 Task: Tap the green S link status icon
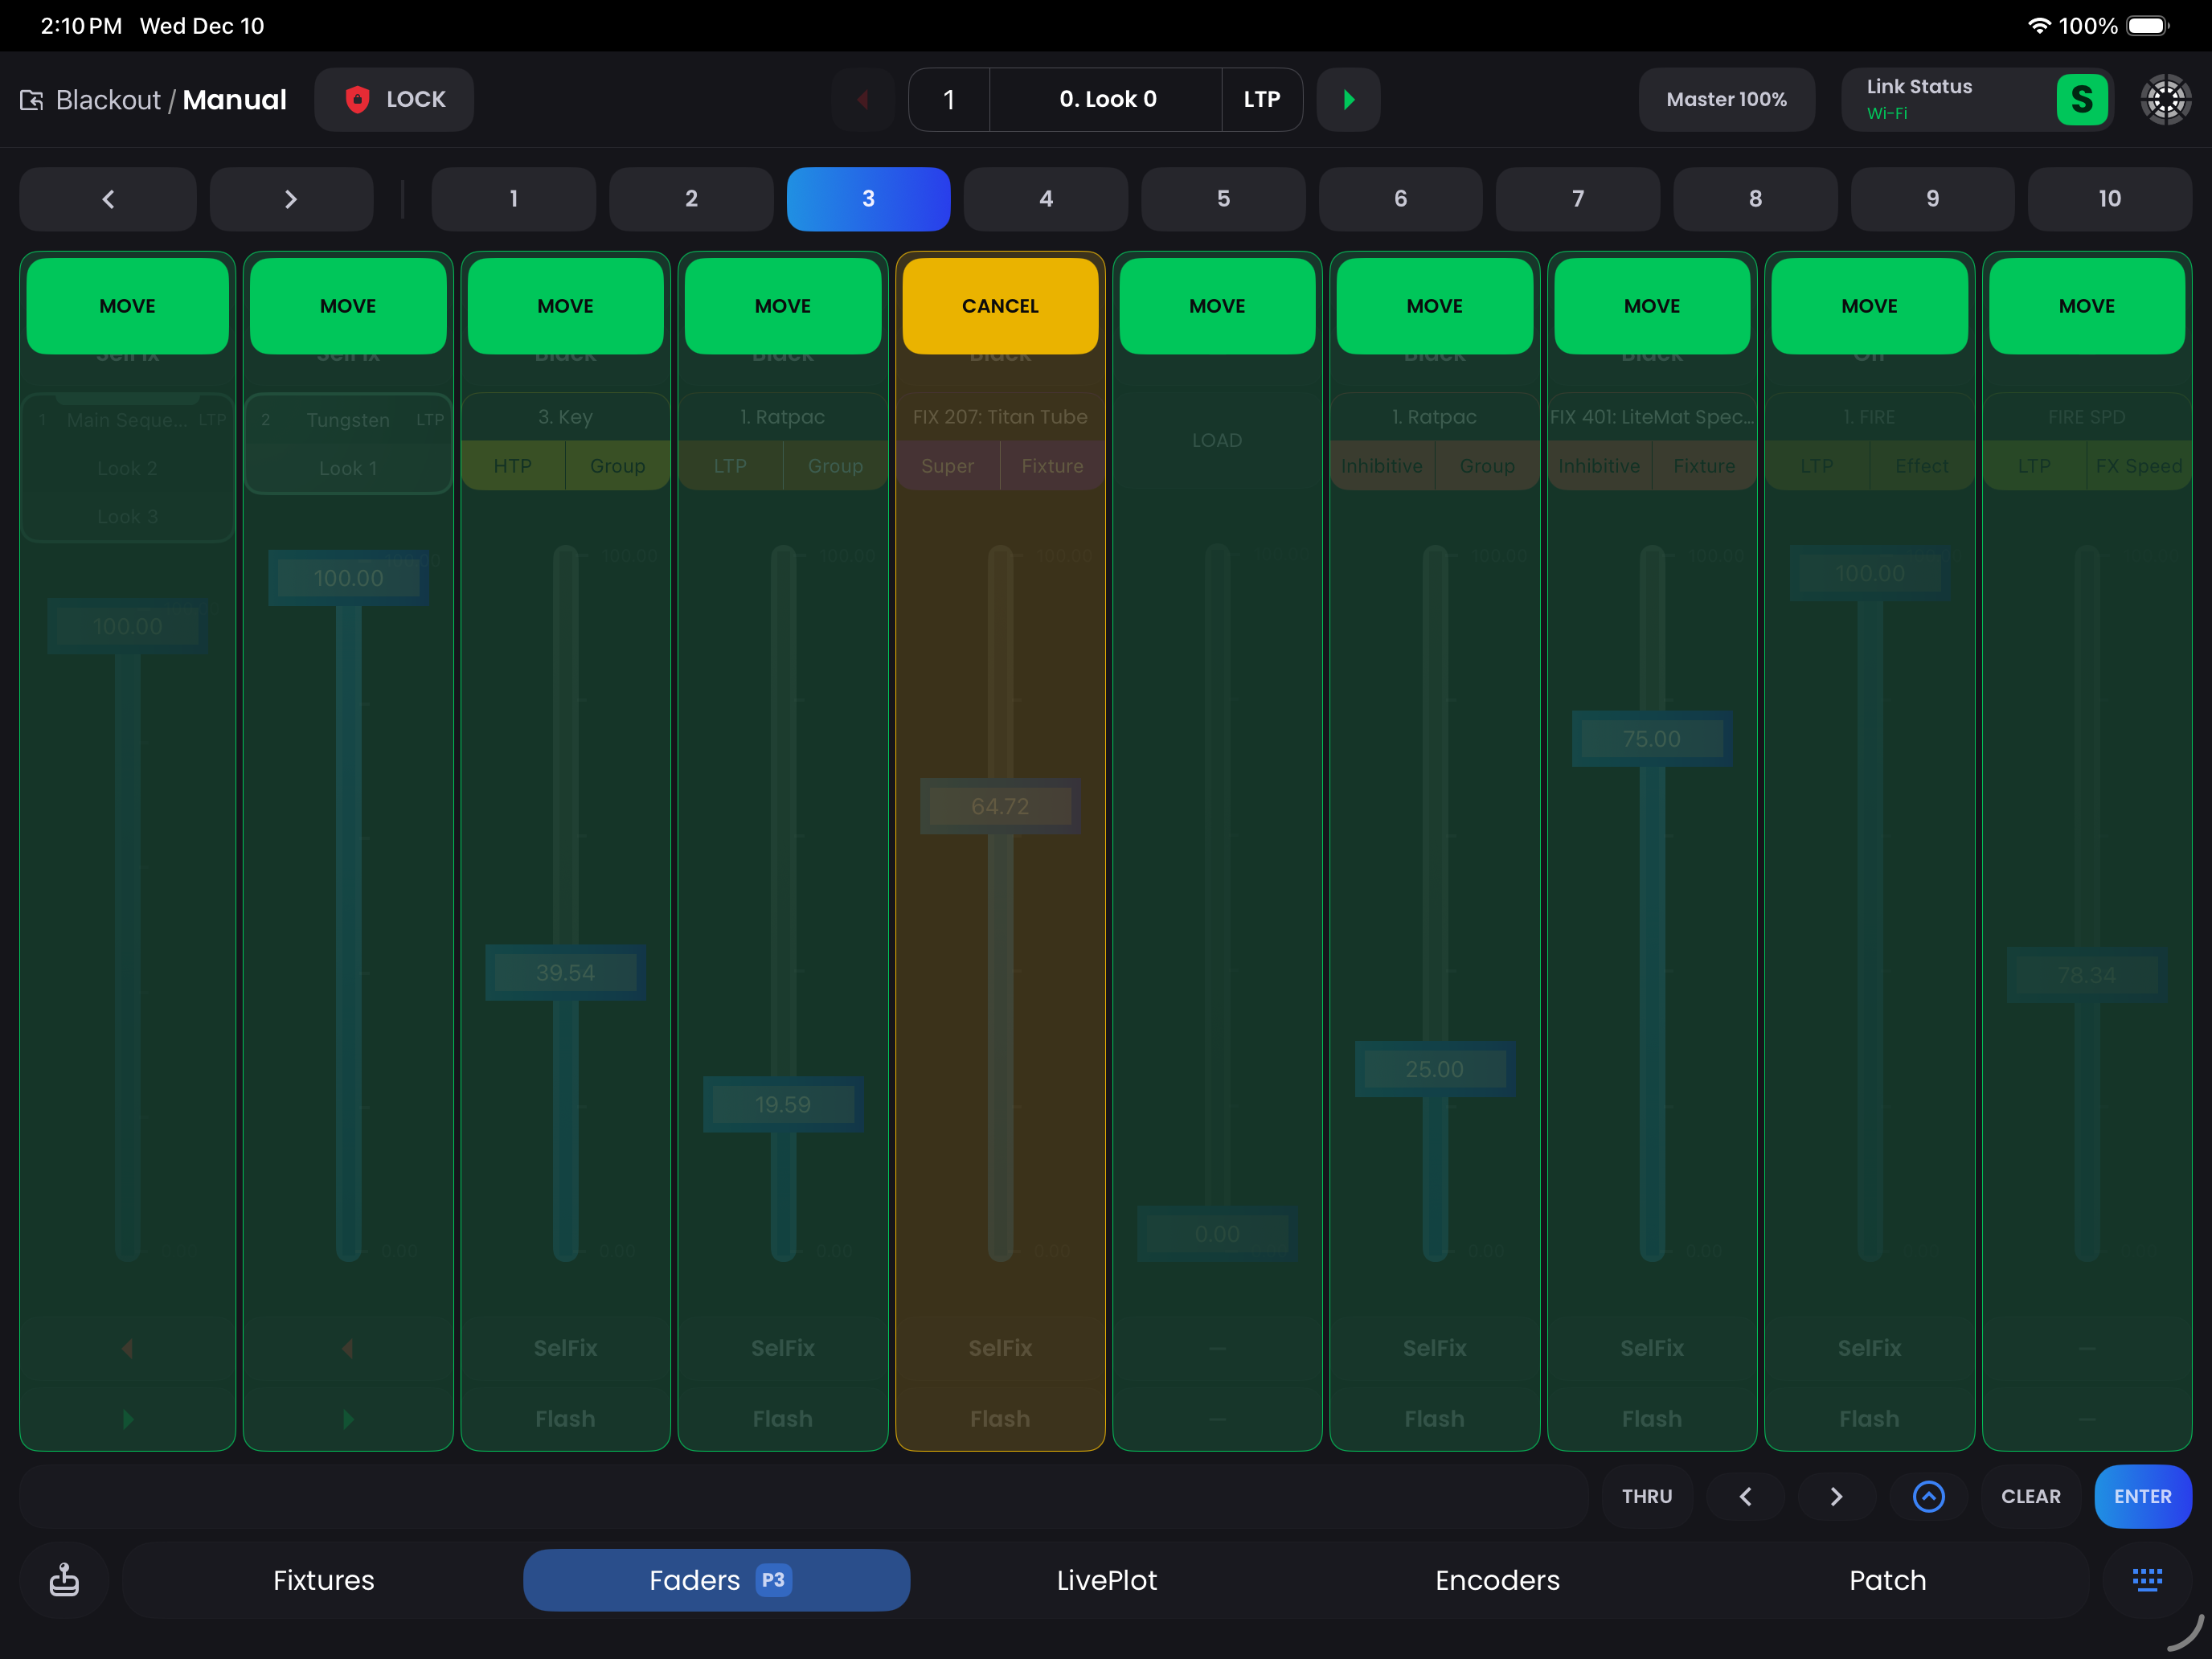[x=2081, y=99]
